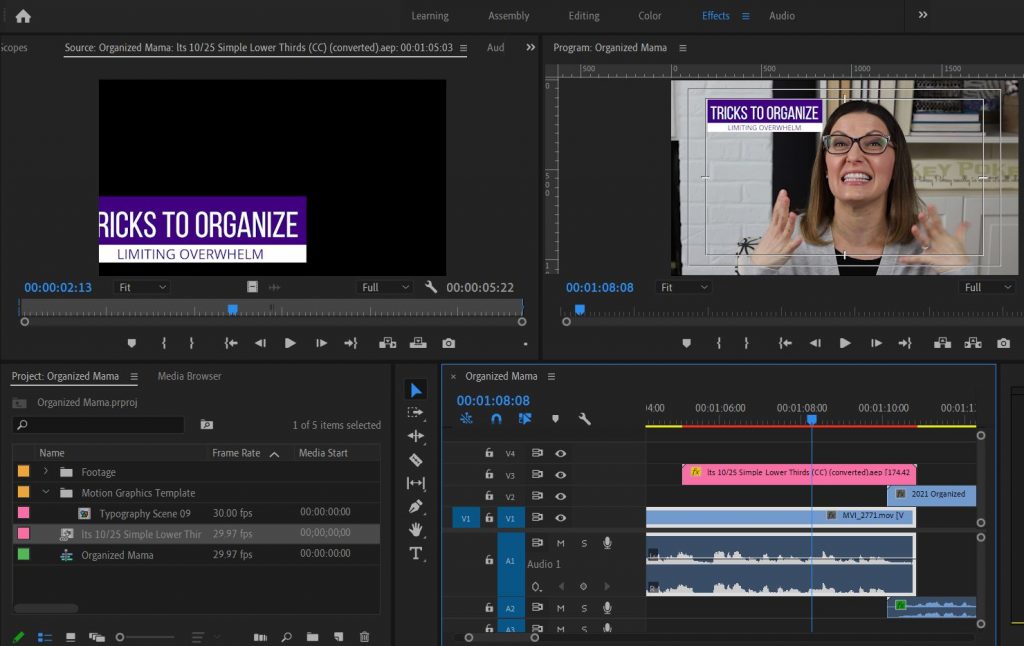Go to In point in Source monitor

pyautogui.click(x=231, y=343)
